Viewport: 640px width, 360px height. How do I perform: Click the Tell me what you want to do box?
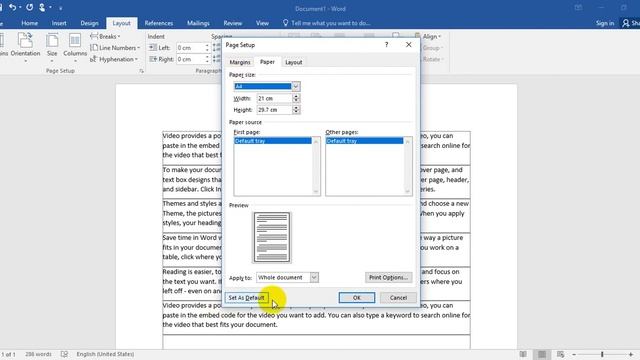pyautogui.click(x=327, y=23)
